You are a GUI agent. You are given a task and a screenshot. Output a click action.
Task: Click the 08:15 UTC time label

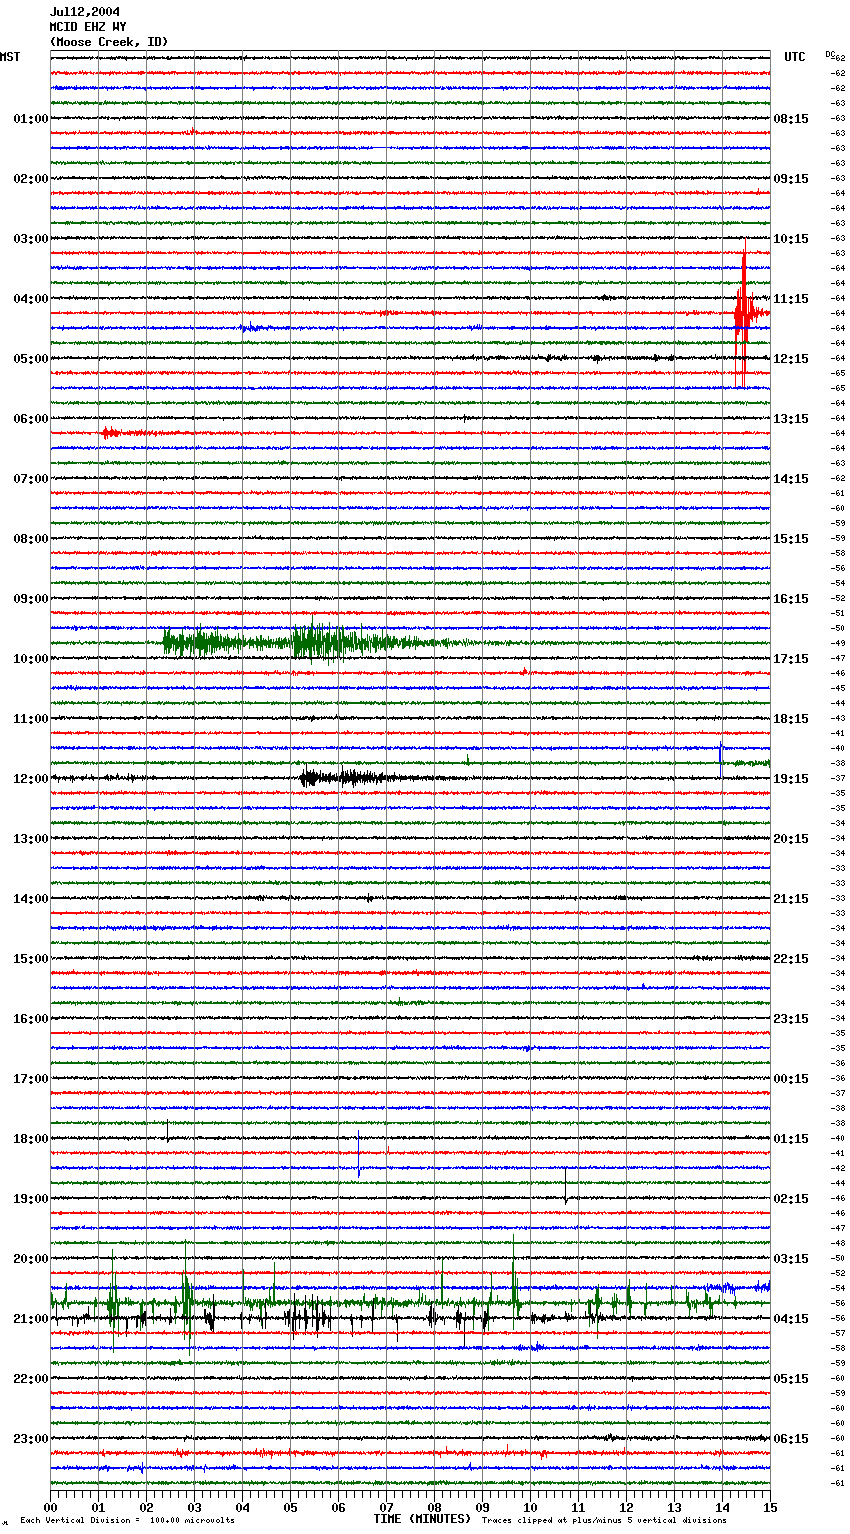tap(791, 119)
